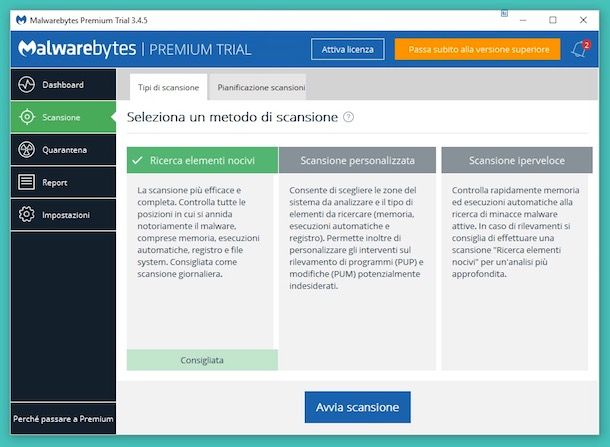Click the Quarantena radiation icon

(26, 149)
